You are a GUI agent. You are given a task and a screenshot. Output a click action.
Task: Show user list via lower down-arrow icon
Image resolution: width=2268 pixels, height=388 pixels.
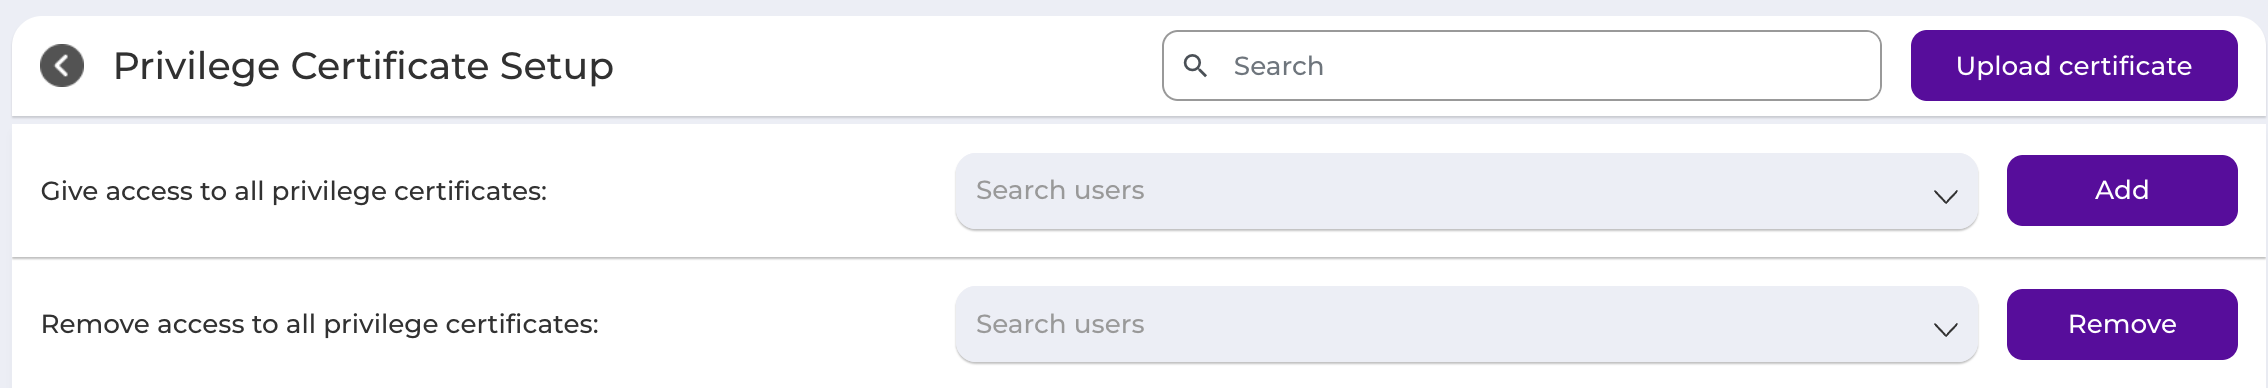pos(1945,330)
